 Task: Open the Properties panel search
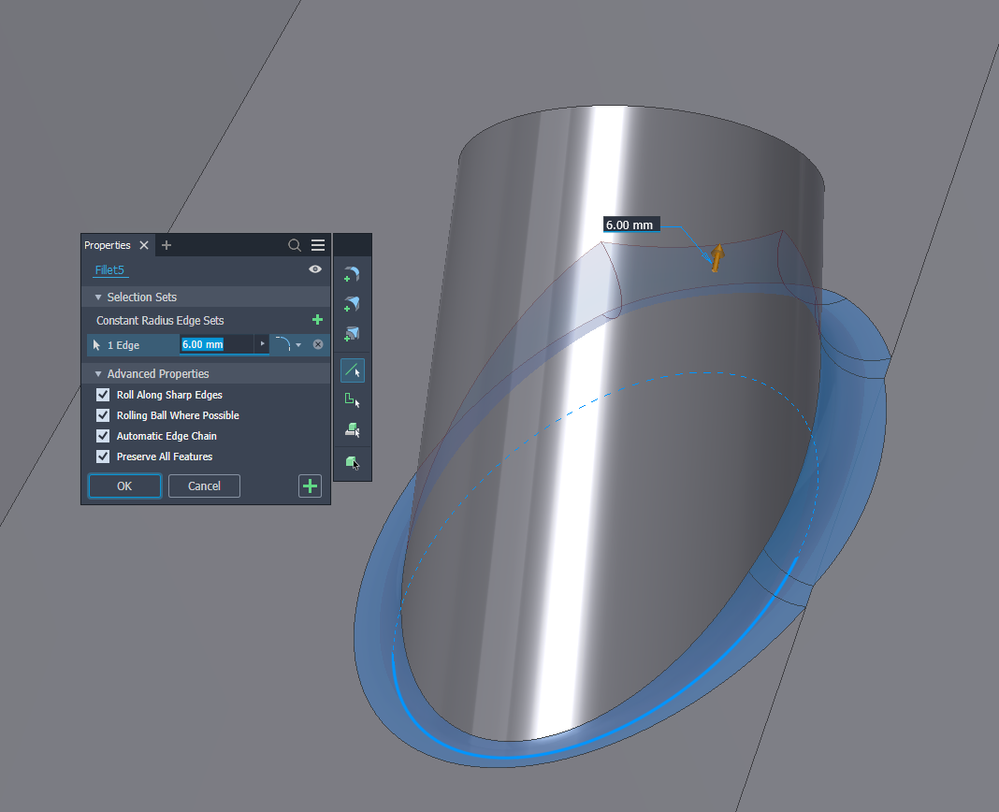pos(294,245)
